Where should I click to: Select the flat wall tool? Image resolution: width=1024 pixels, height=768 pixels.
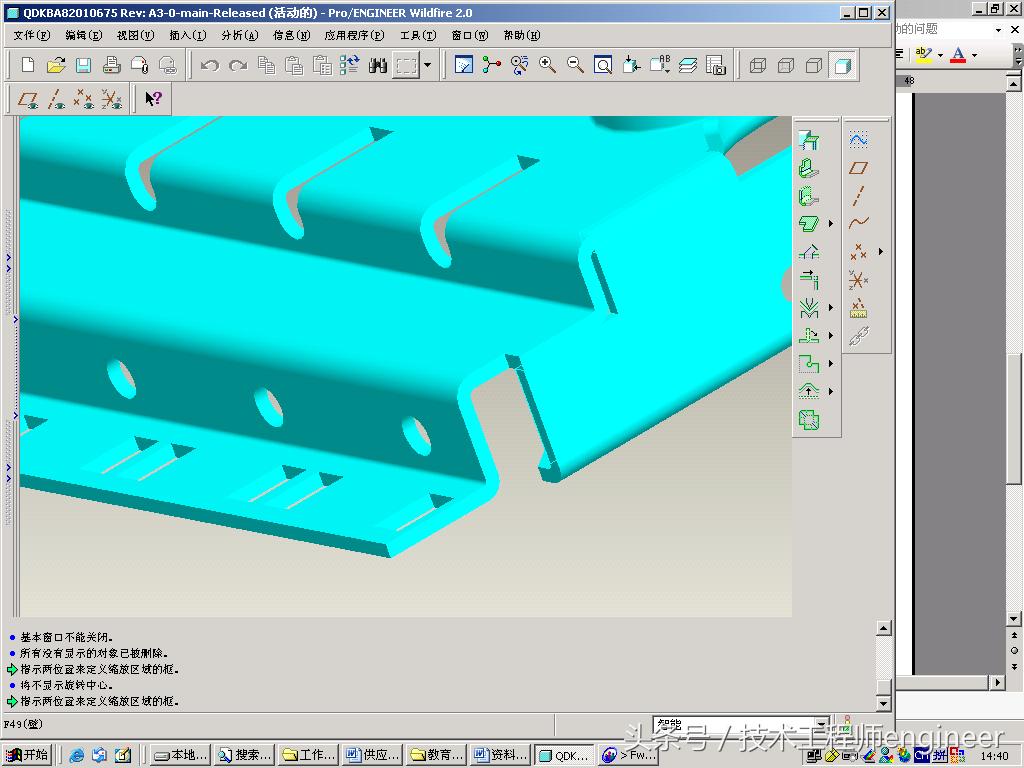tap(808, 168)
